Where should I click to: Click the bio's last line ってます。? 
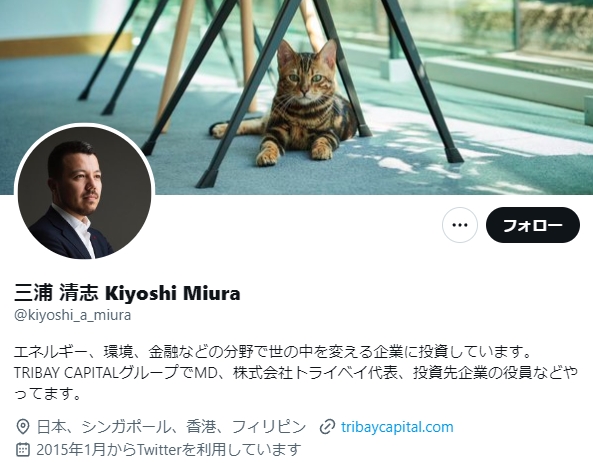point(48,394)
